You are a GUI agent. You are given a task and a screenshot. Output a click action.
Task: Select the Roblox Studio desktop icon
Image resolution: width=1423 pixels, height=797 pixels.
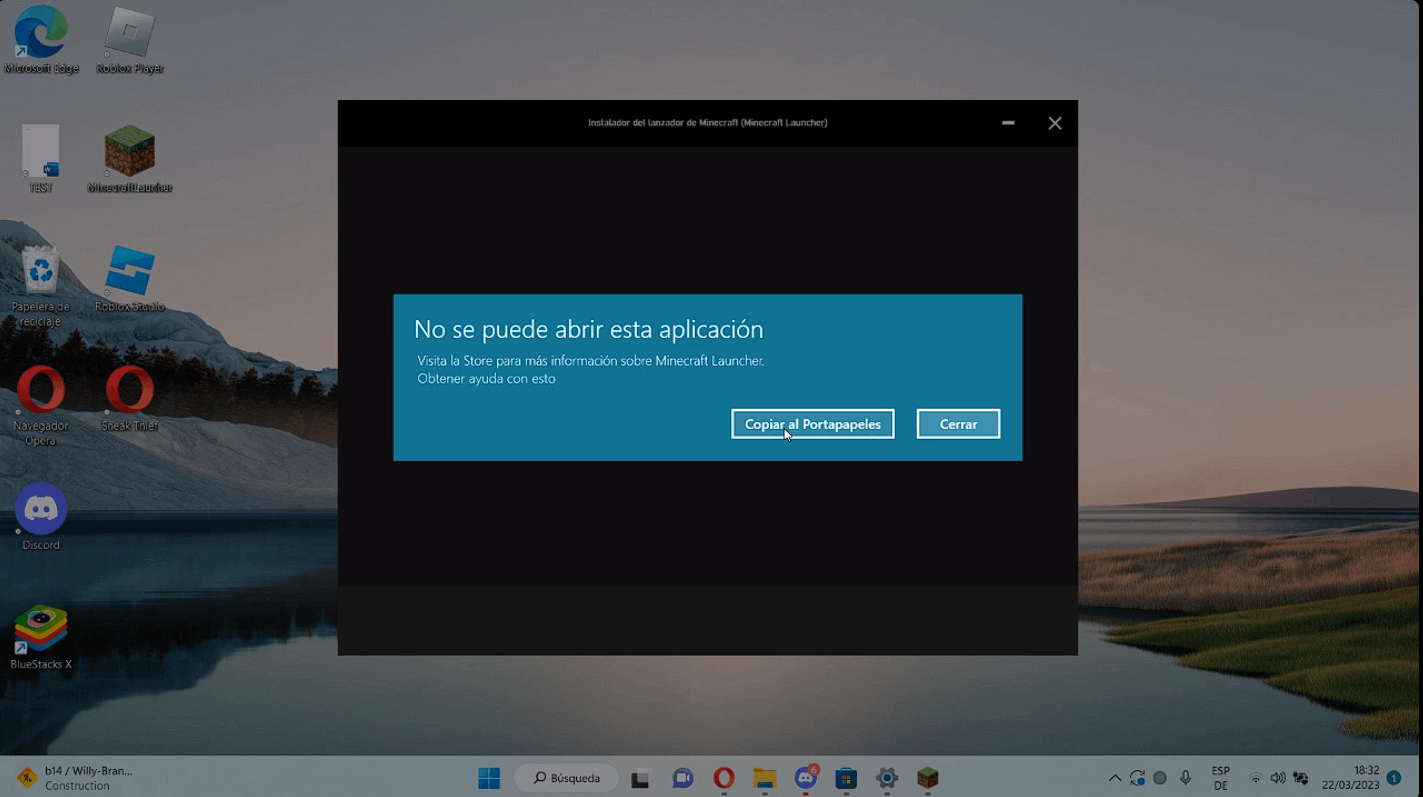[x=130, y=279]
